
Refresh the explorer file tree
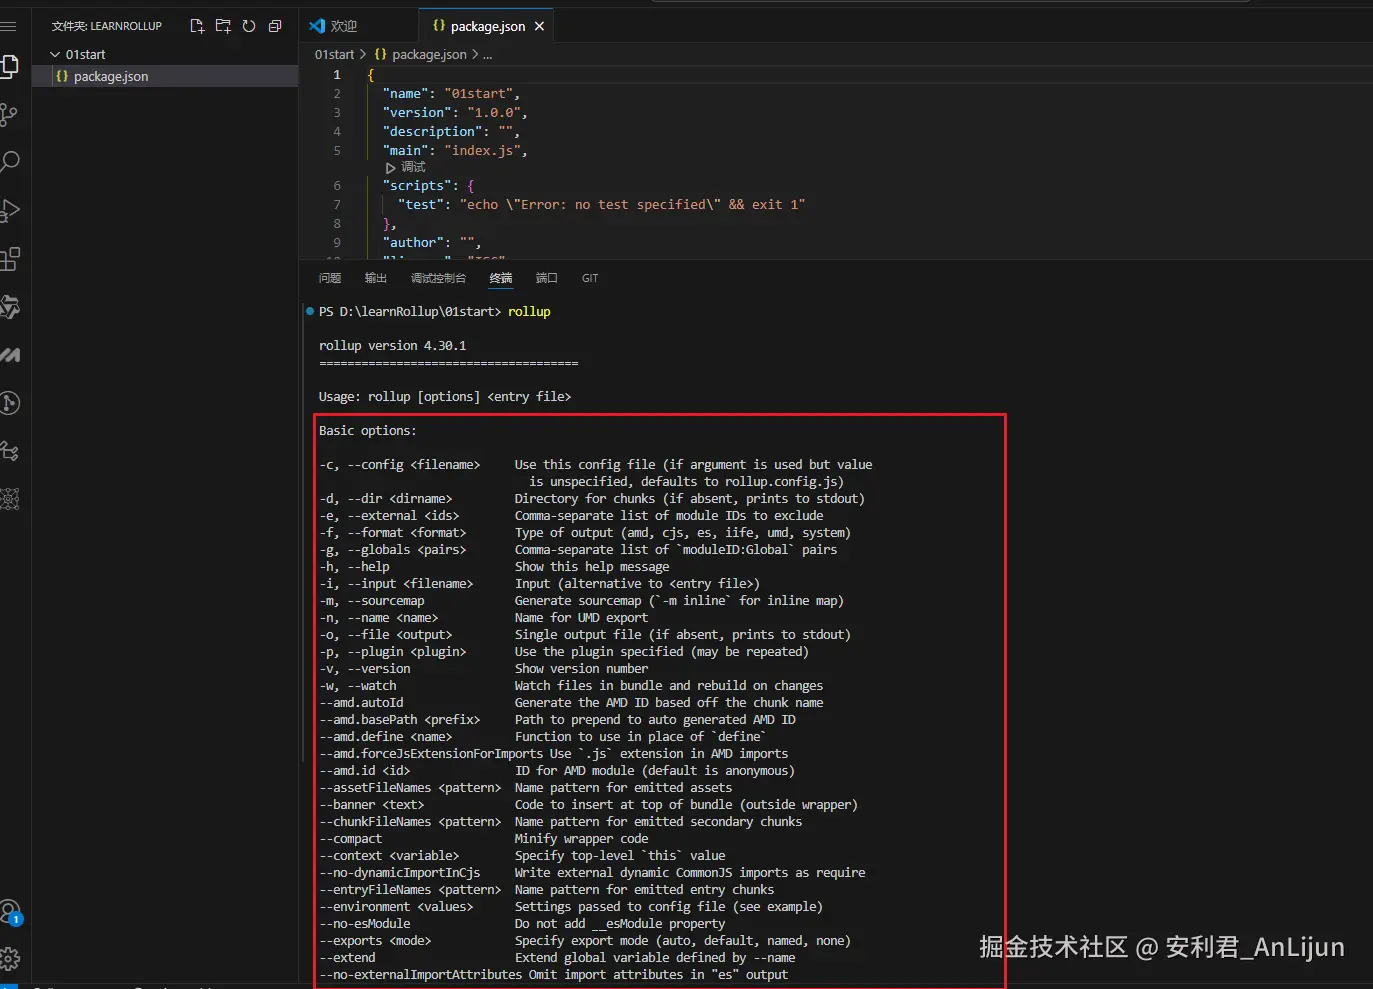[x=249, y=26]
